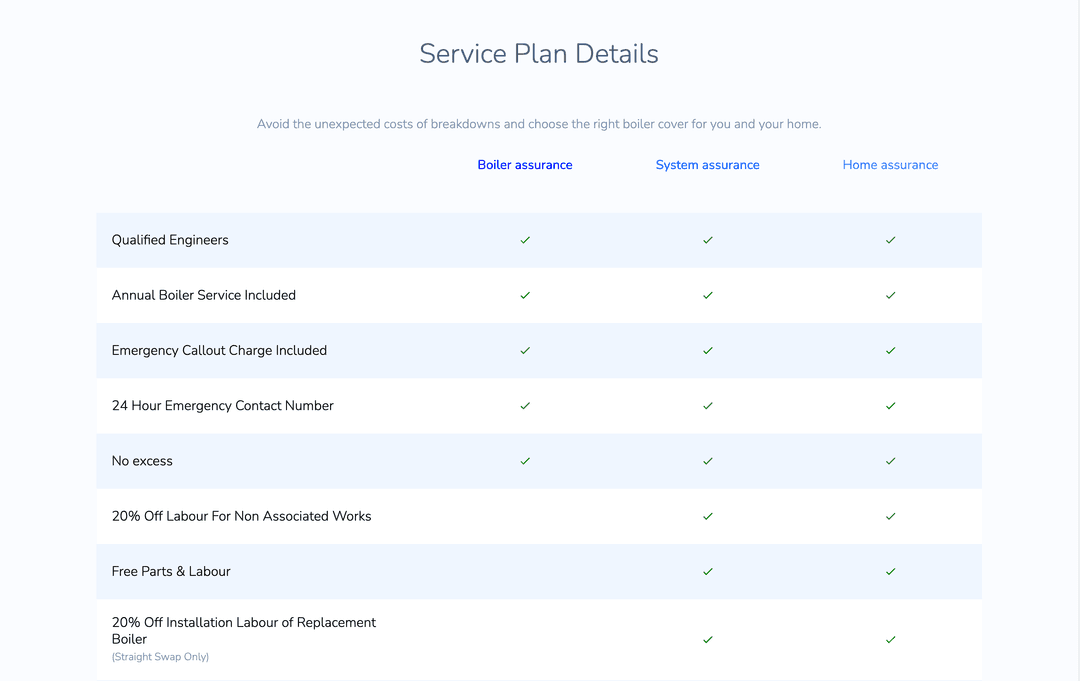Click the Annual Boiler Service Included row

click(203, 295)
